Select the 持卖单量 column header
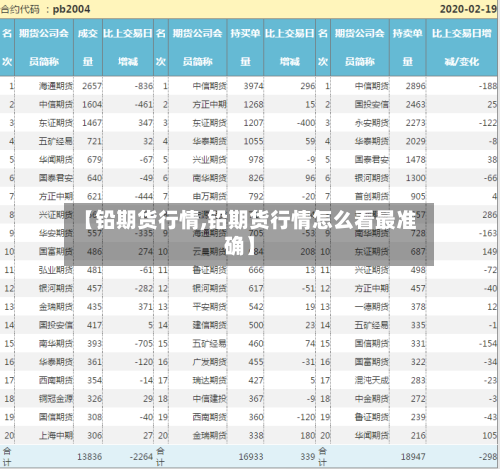 (x=408, y=47)
